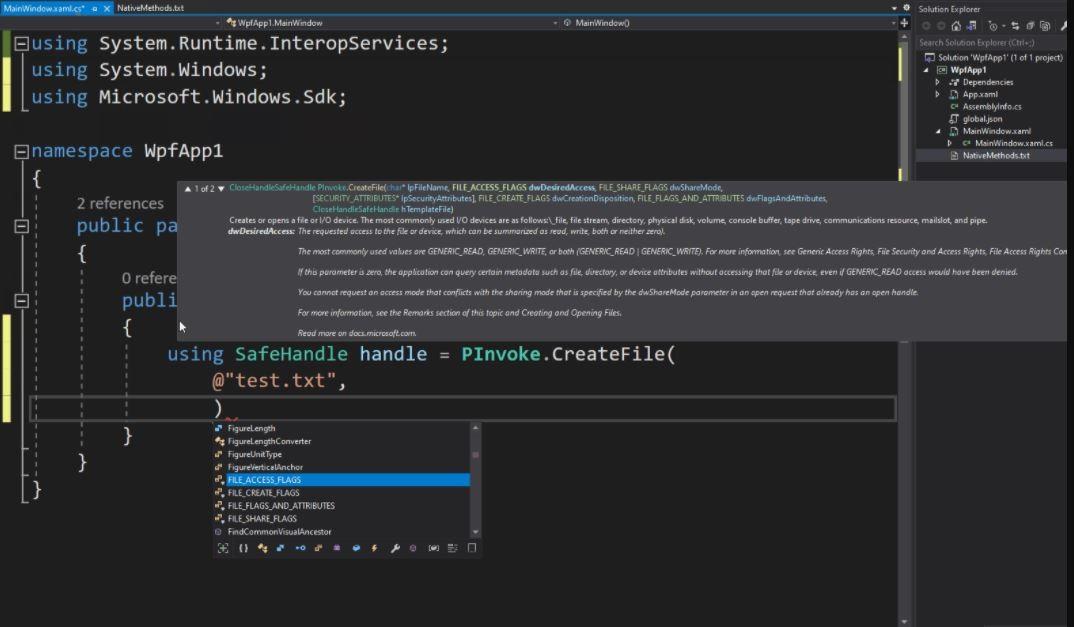Screen dimensions: 1074x627
Task: Expand the Dependencies node
Action: (x=937, y=82)
